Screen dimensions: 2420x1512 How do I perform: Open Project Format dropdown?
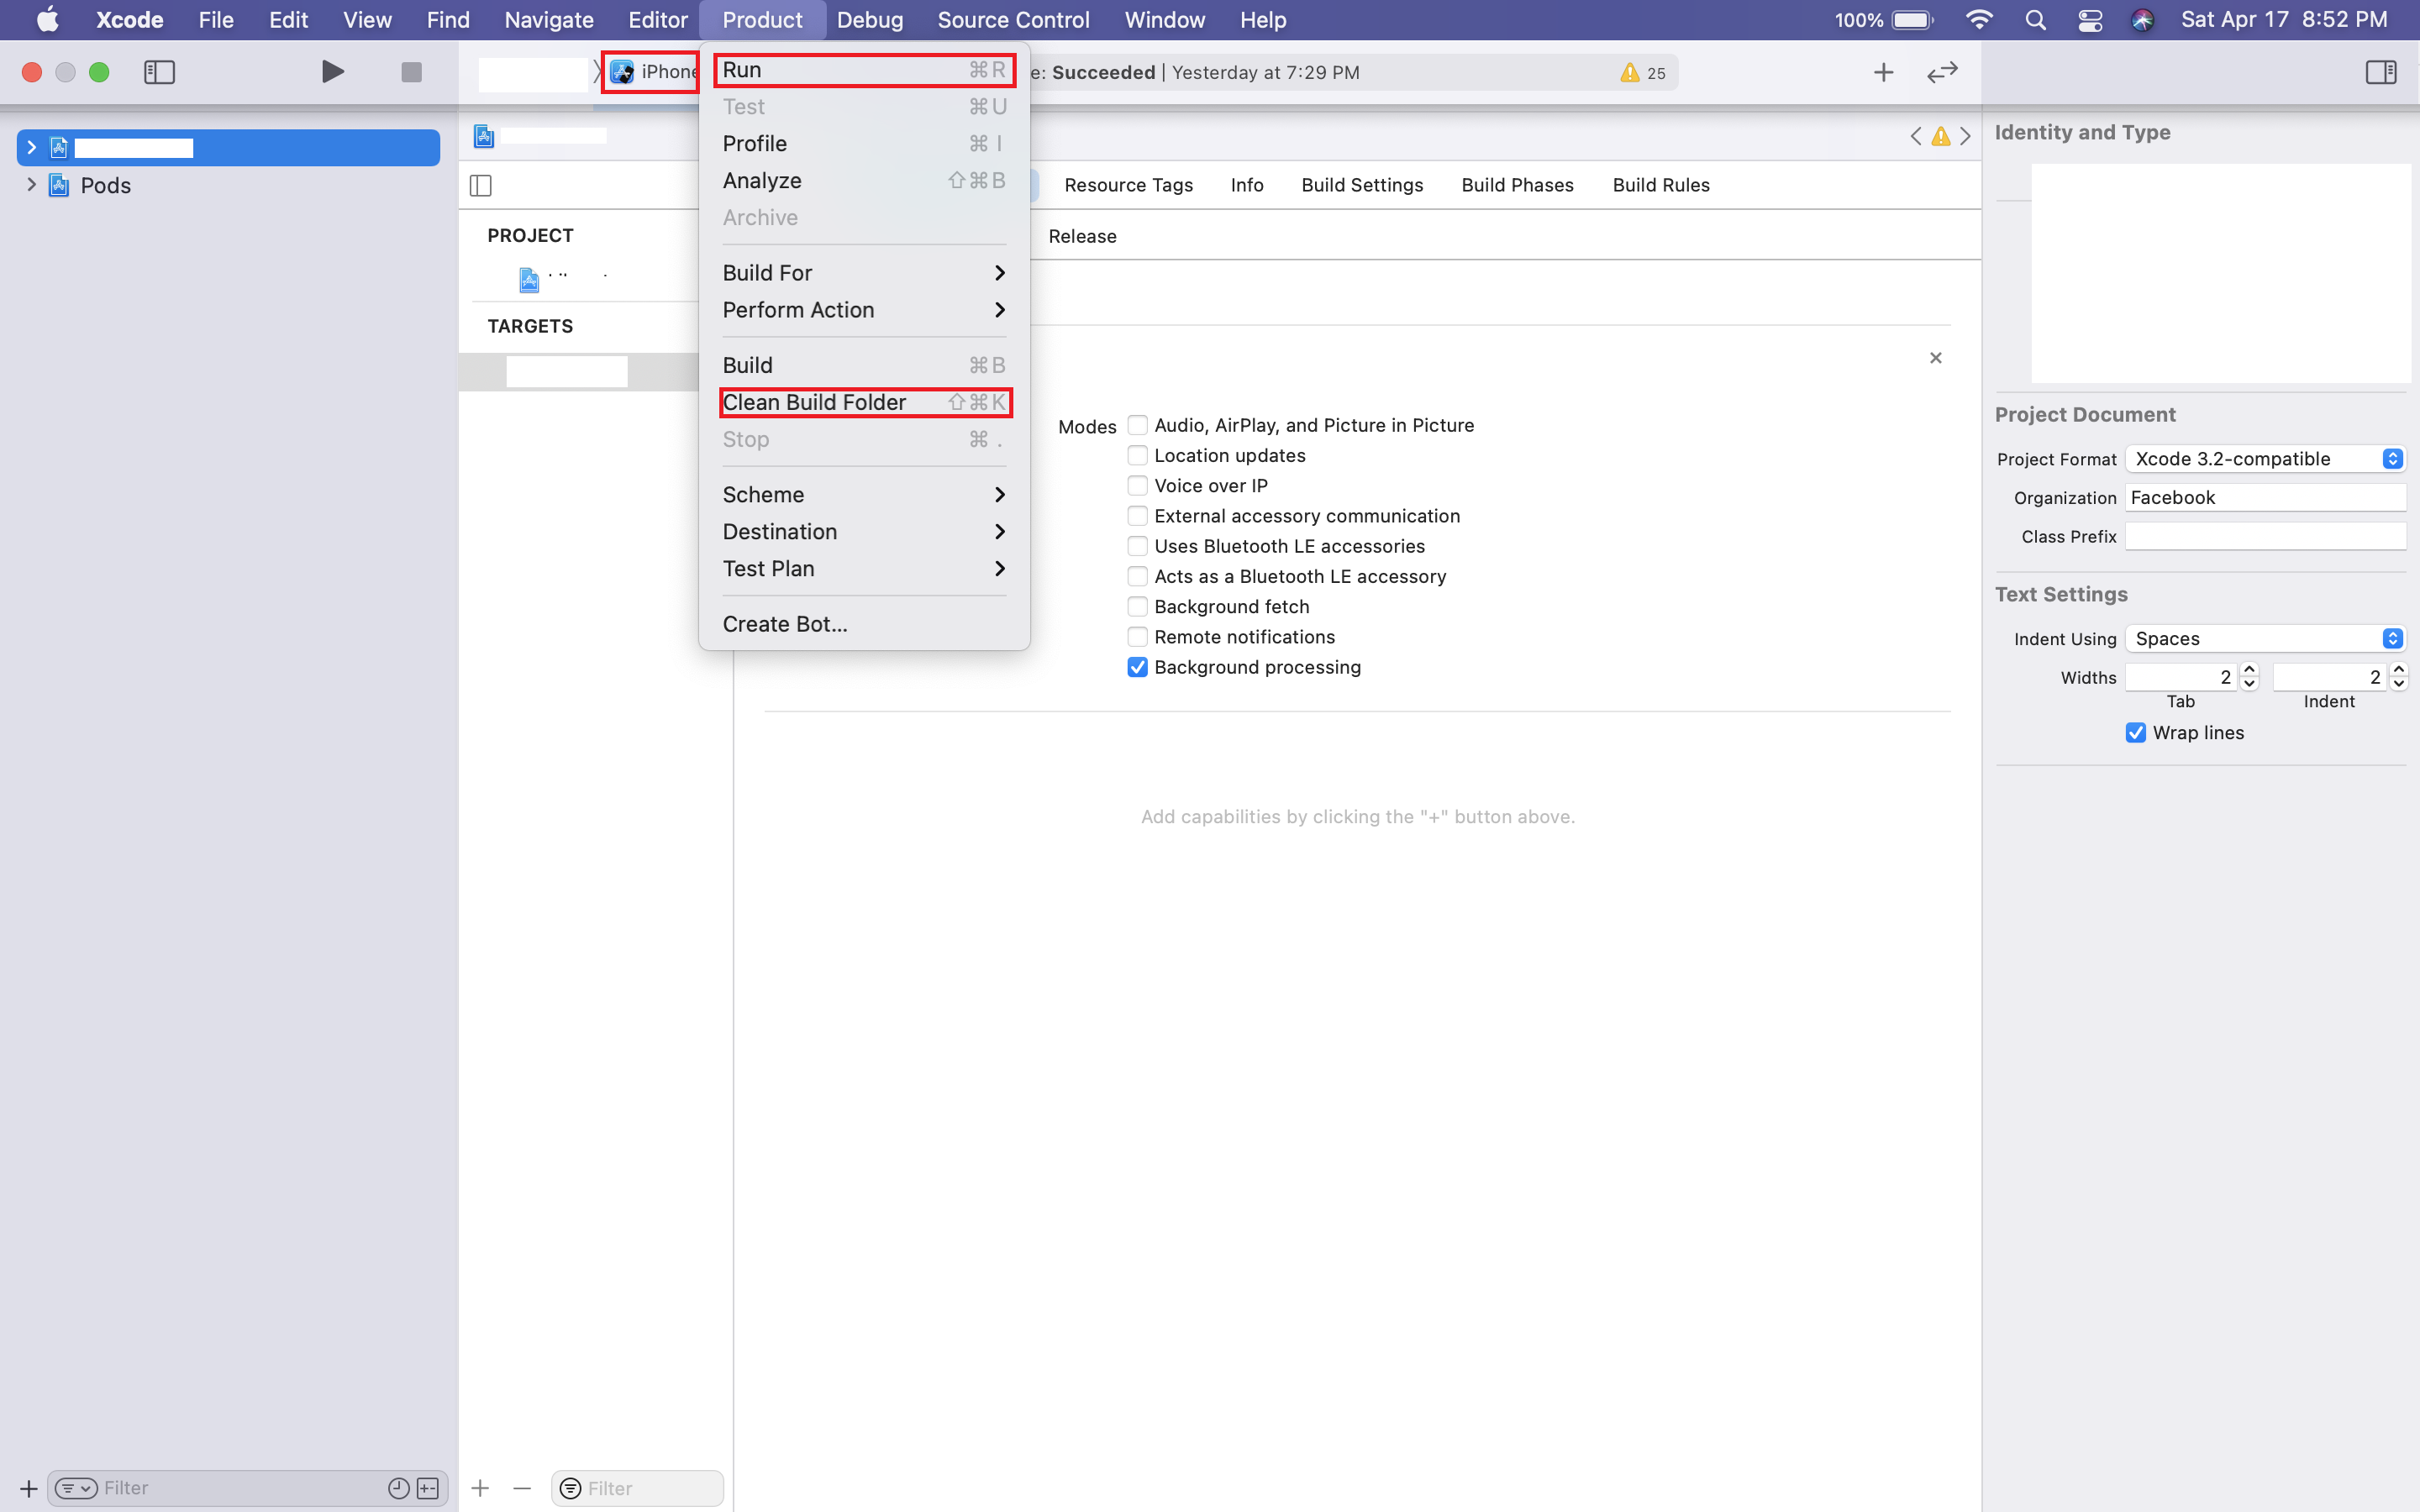[x=2265, y=459]
